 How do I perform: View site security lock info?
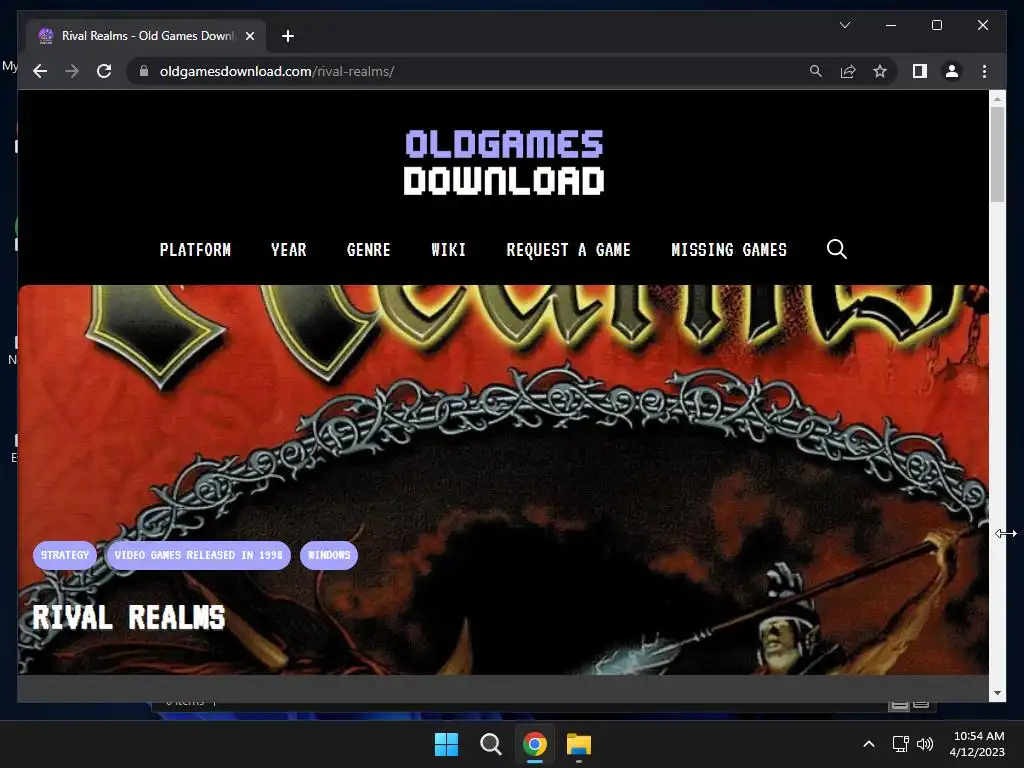[144, 71]
